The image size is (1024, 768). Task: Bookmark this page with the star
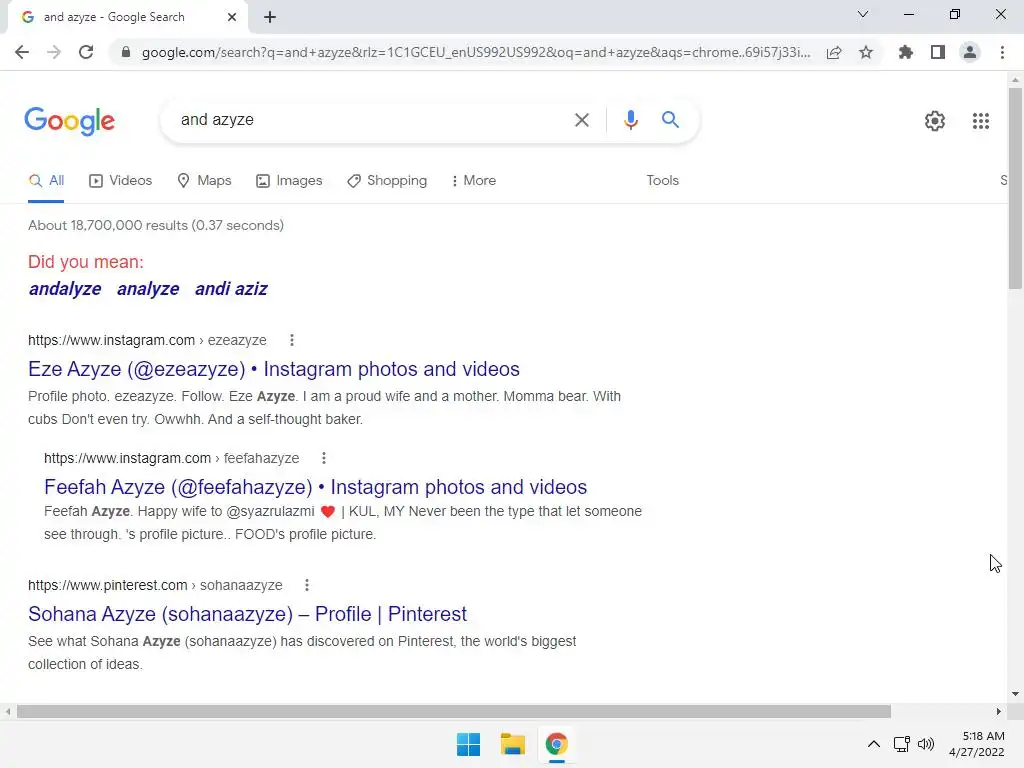(866, 52)
